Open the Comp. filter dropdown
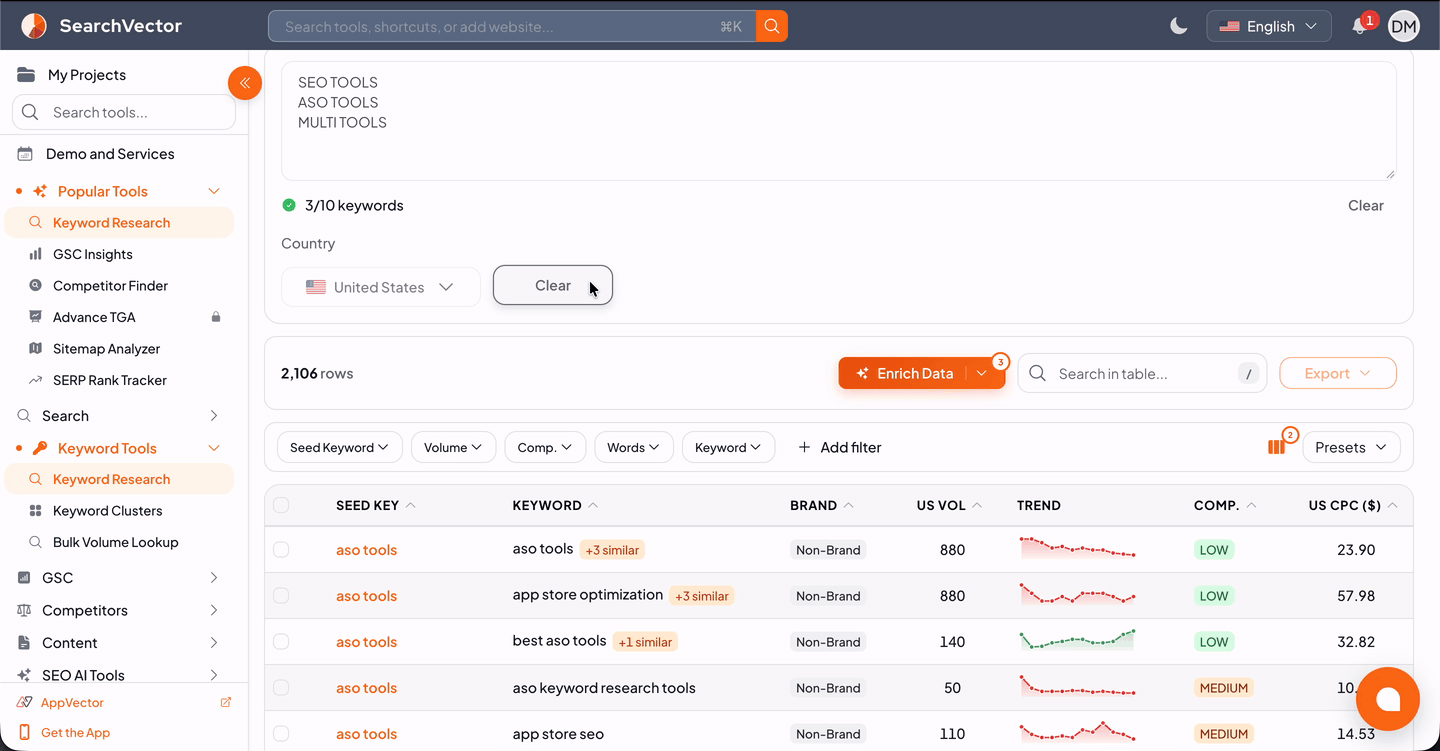The height and width of the screenshot is (751, 1440). click(545, 448)
